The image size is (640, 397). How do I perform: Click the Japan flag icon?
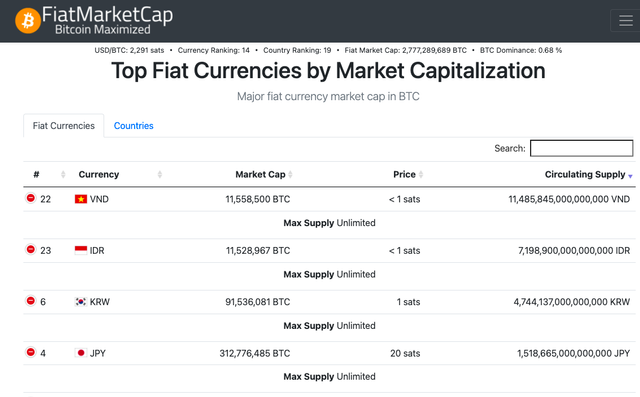pyautogui.click(x=81, y=353)
